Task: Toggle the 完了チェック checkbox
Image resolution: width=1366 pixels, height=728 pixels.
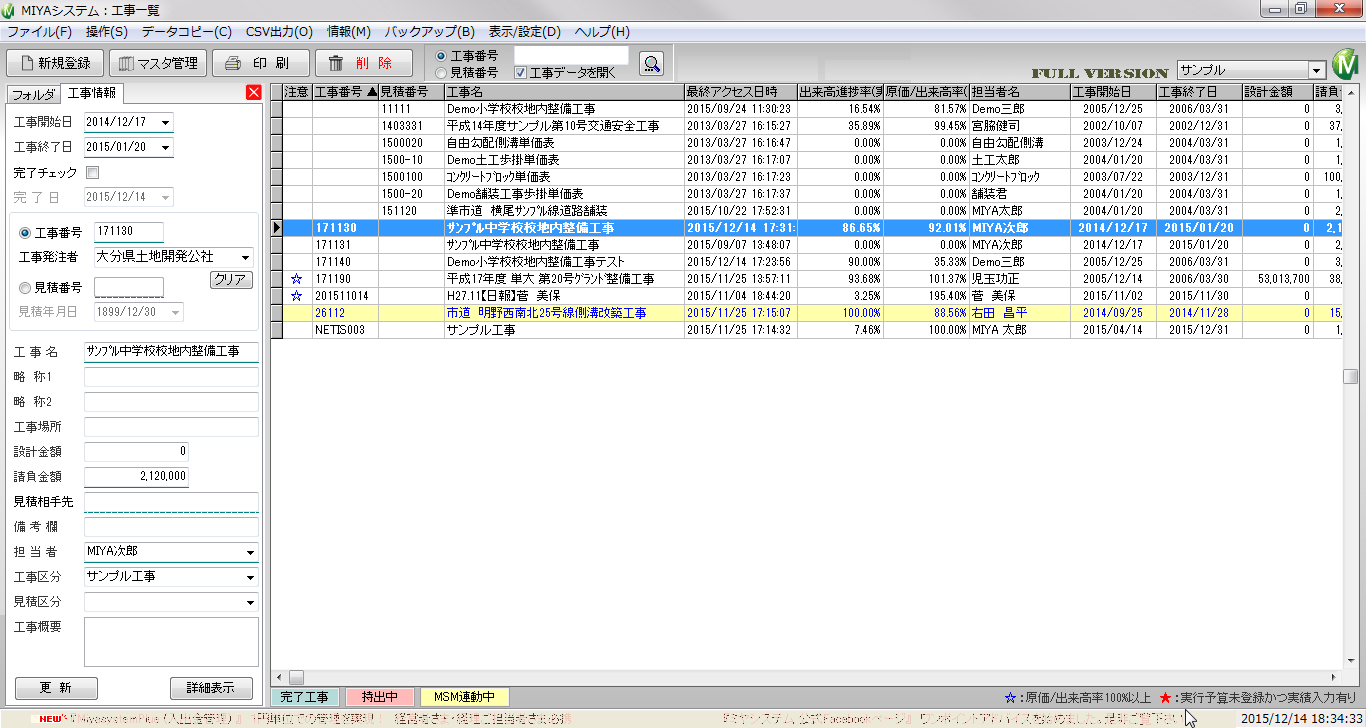Action: click(x=93, y=173)
